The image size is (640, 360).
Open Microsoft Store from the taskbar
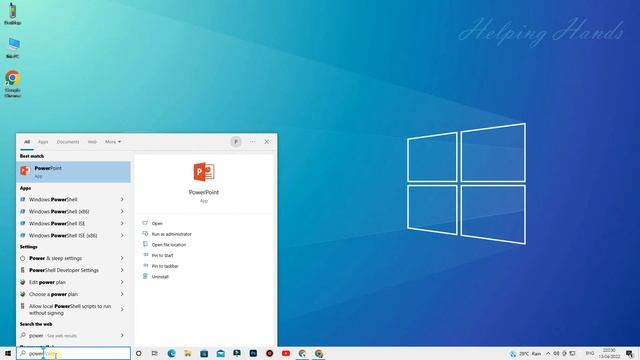click(x=204, y=353)
